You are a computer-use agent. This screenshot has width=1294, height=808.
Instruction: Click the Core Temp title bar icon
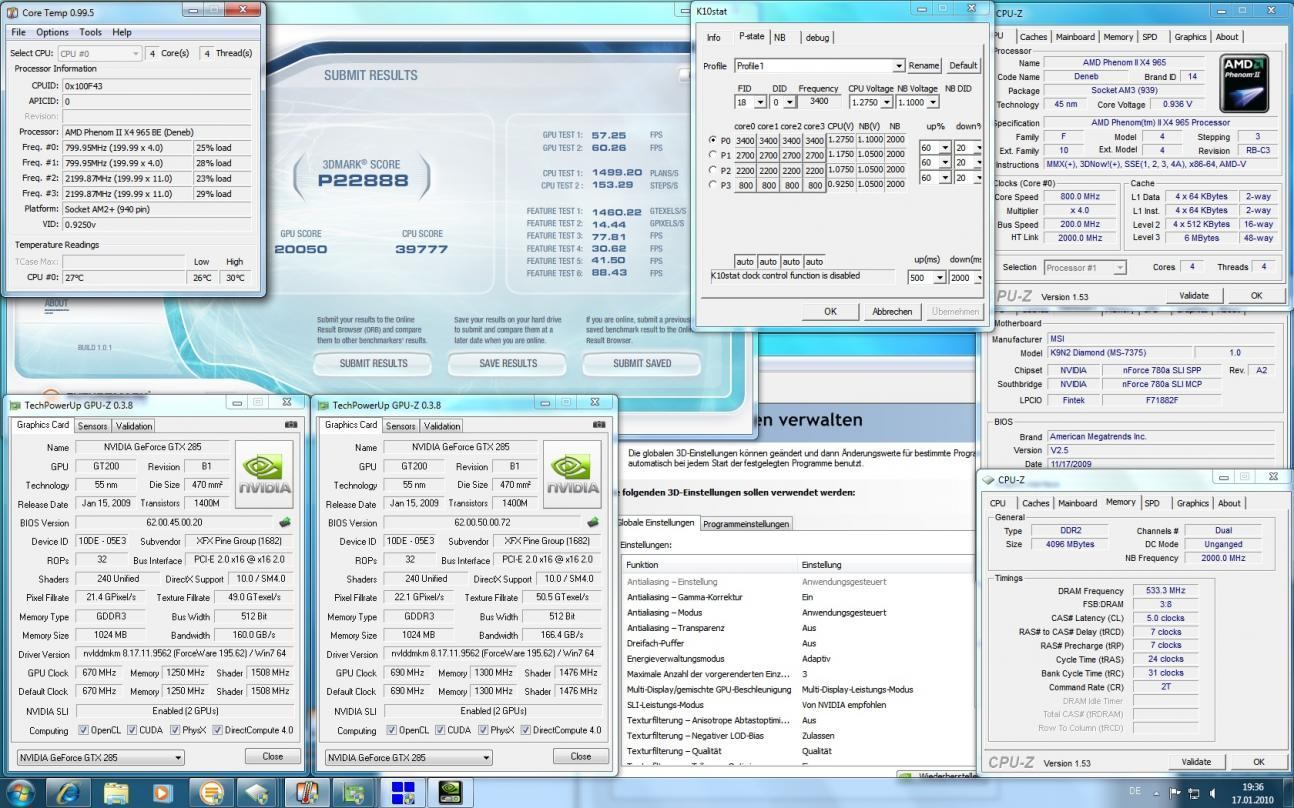coord(12,11)
